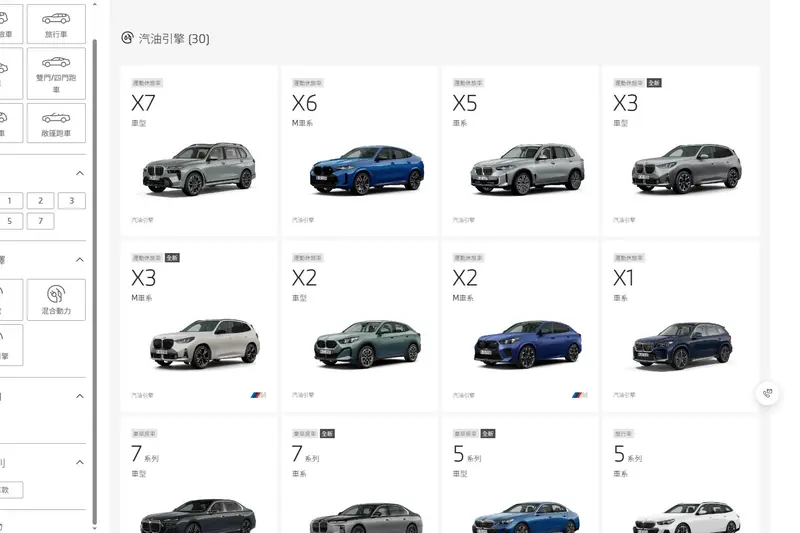Viewport: 800px width, 533px height.
Task: Open the all-new X3 車型 card title
Action: click(x=626, y=104)
